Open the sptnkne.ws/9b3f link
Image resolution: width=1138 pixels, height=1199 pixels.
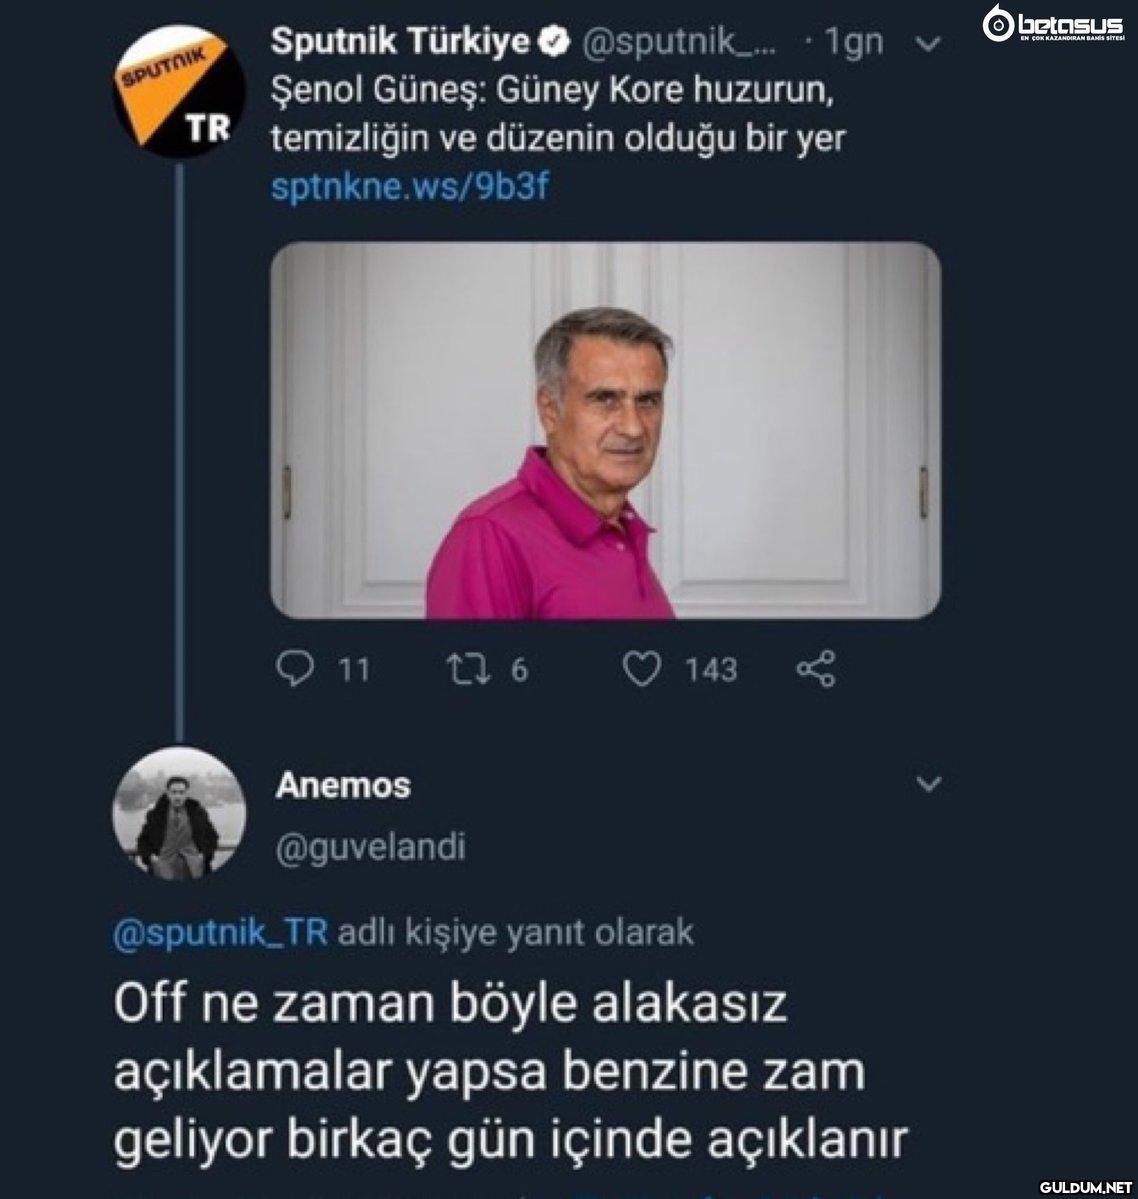[410, 187]
